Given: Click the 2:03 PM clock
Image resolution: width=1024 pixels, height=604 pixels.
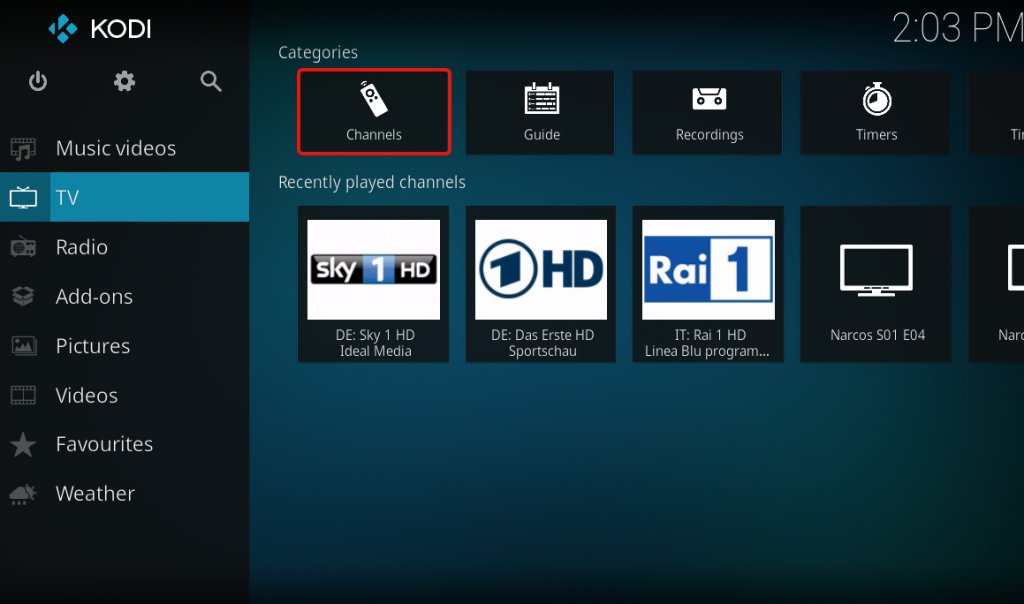Looking at the screenshot, I should click(957, 29).
